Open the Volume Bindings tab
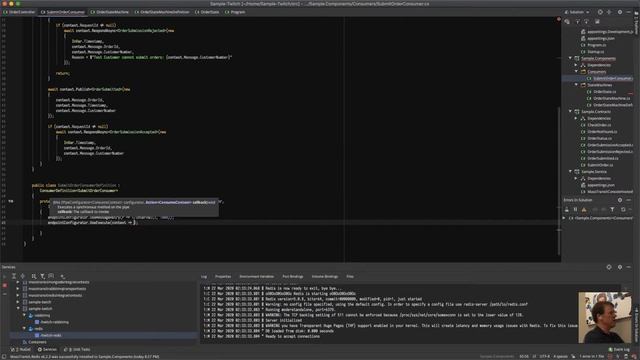Viewport: 640px width, 360px height. 325,277
